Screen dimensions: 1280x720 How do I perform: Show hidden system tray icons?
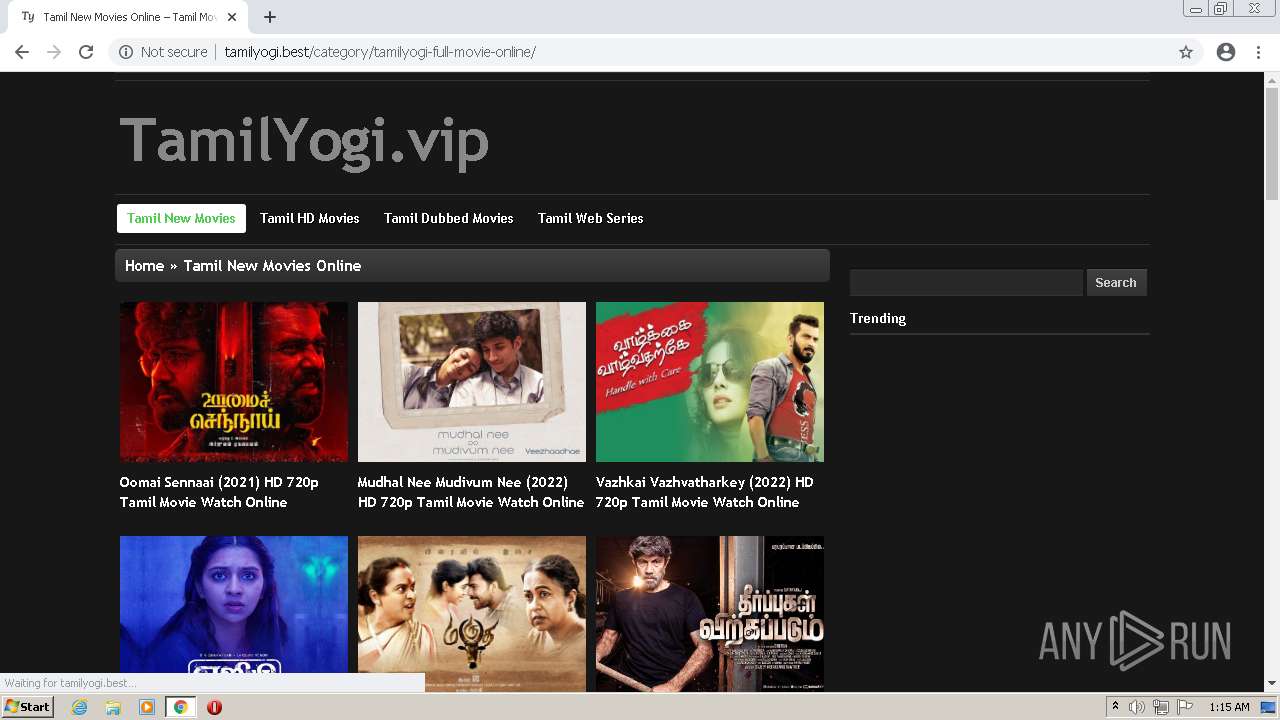click(1115, 707)
